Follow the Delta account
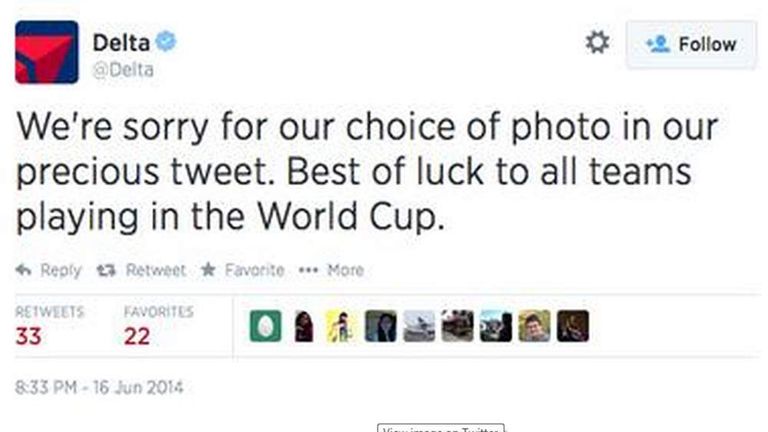 (691, 44)
